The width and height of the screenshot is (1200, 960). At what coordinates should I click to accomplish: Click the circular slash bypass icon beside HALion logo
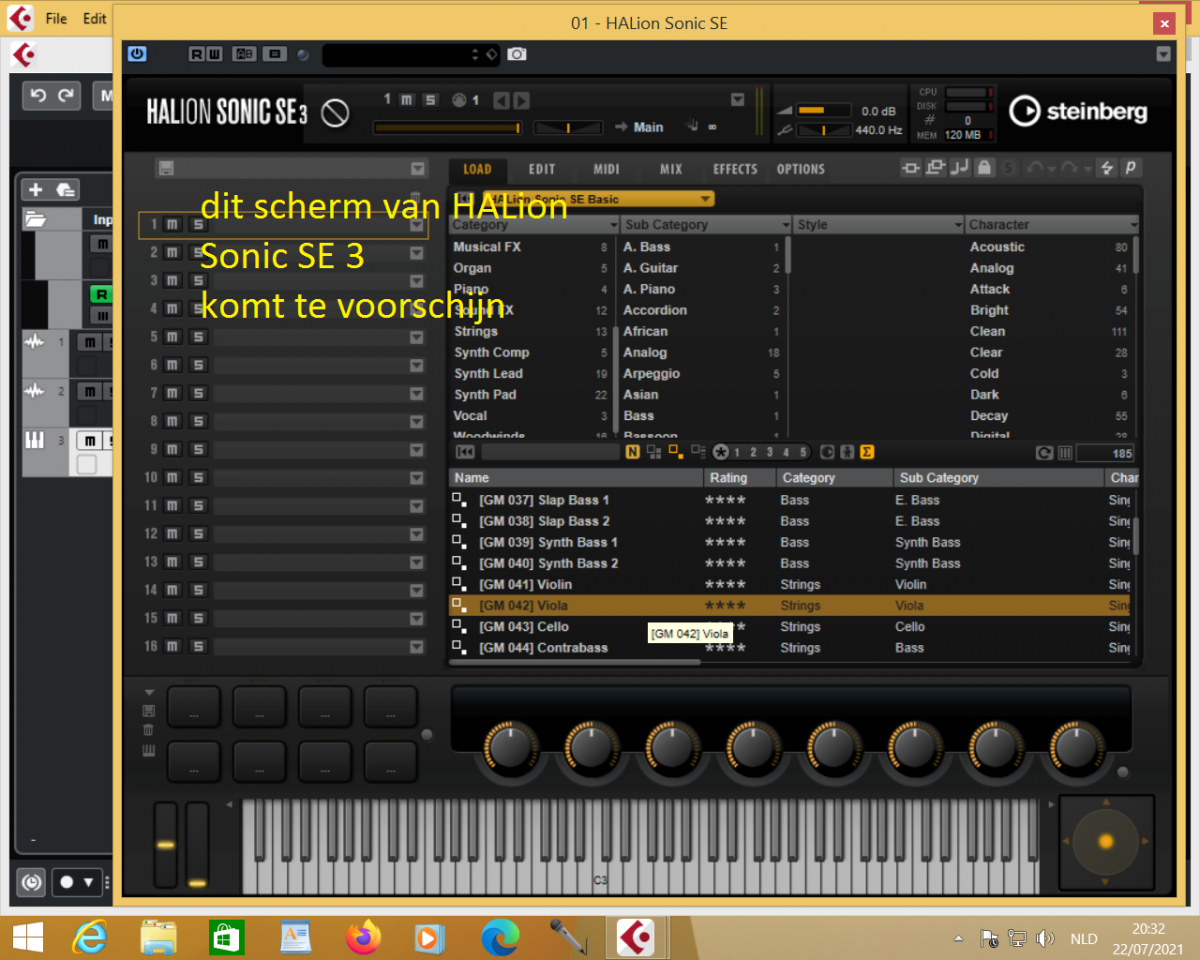pos(334,113)
